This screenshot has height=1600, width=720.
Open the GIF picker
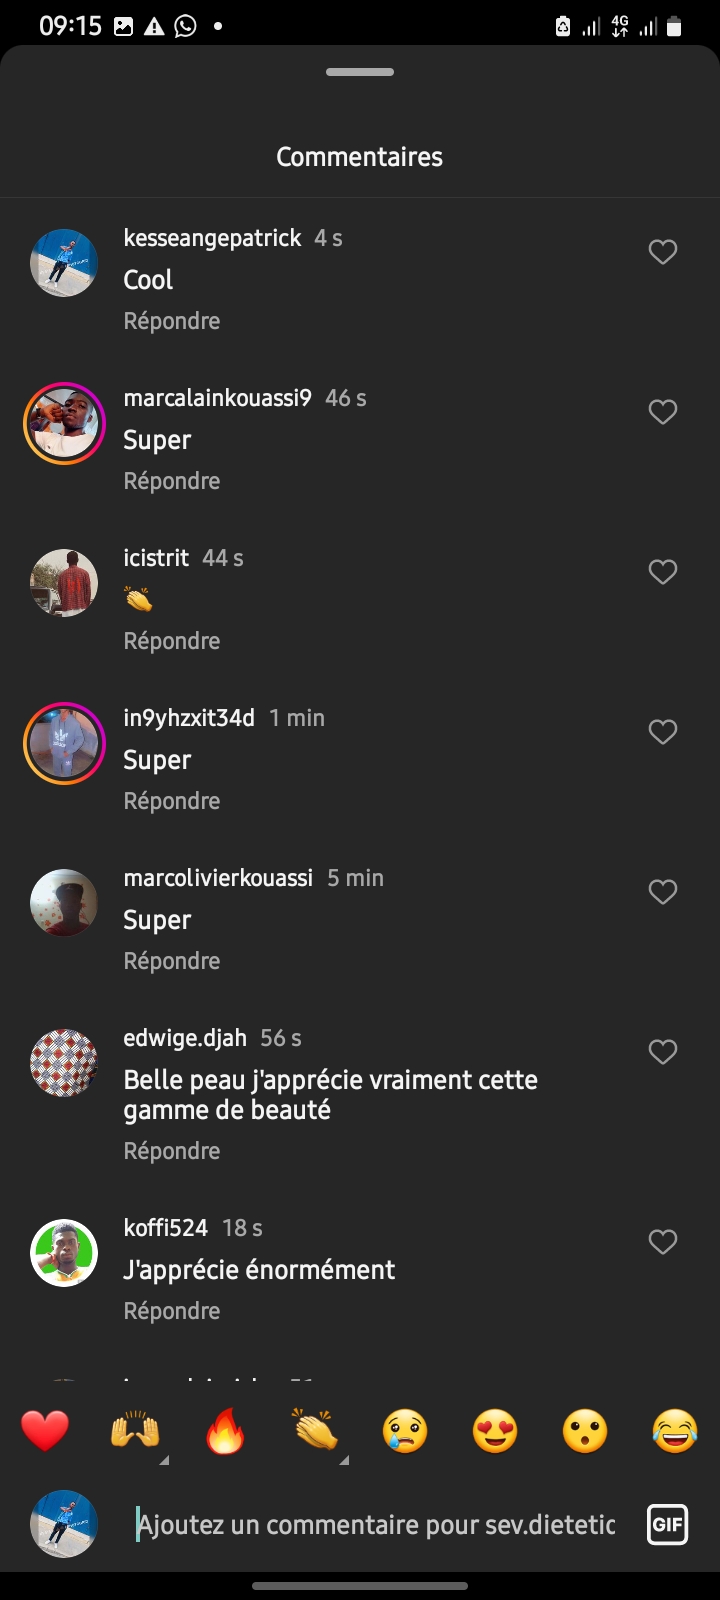[667, 1525]
